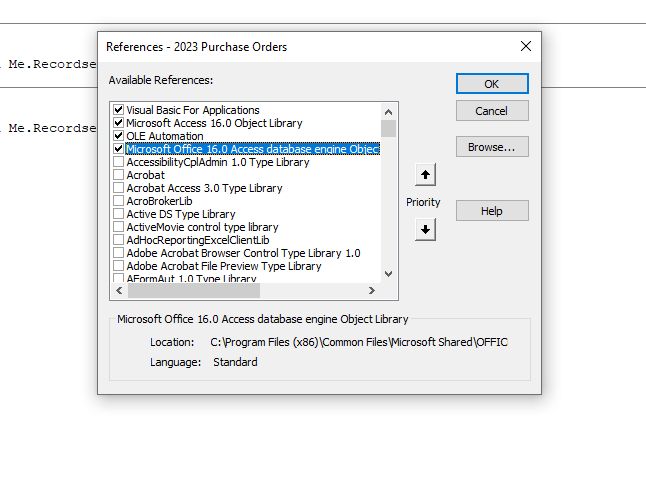Uncheck Microsoft Access 16.0 Object Library

[x=119, y=123]
